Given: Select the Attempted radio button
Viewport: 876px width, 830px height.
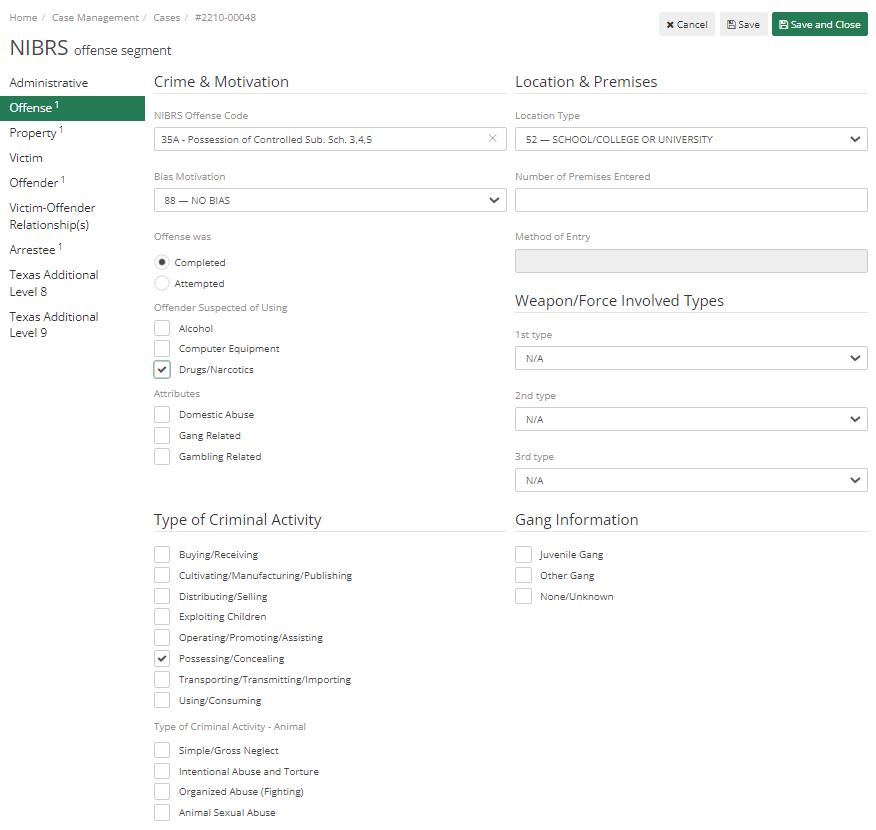Looking at the screenshot, I should pos(161,283).
